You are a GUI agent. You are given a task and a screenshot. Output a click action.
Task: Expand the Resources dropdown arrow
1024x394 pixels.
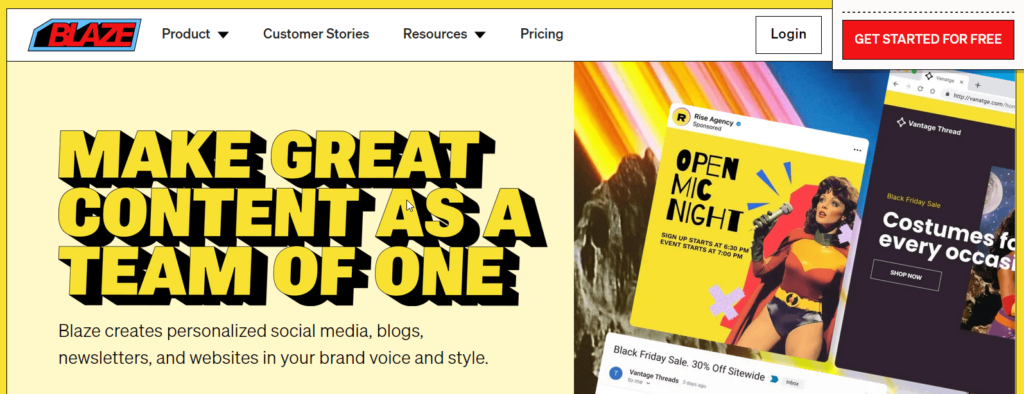coord(480,35)
